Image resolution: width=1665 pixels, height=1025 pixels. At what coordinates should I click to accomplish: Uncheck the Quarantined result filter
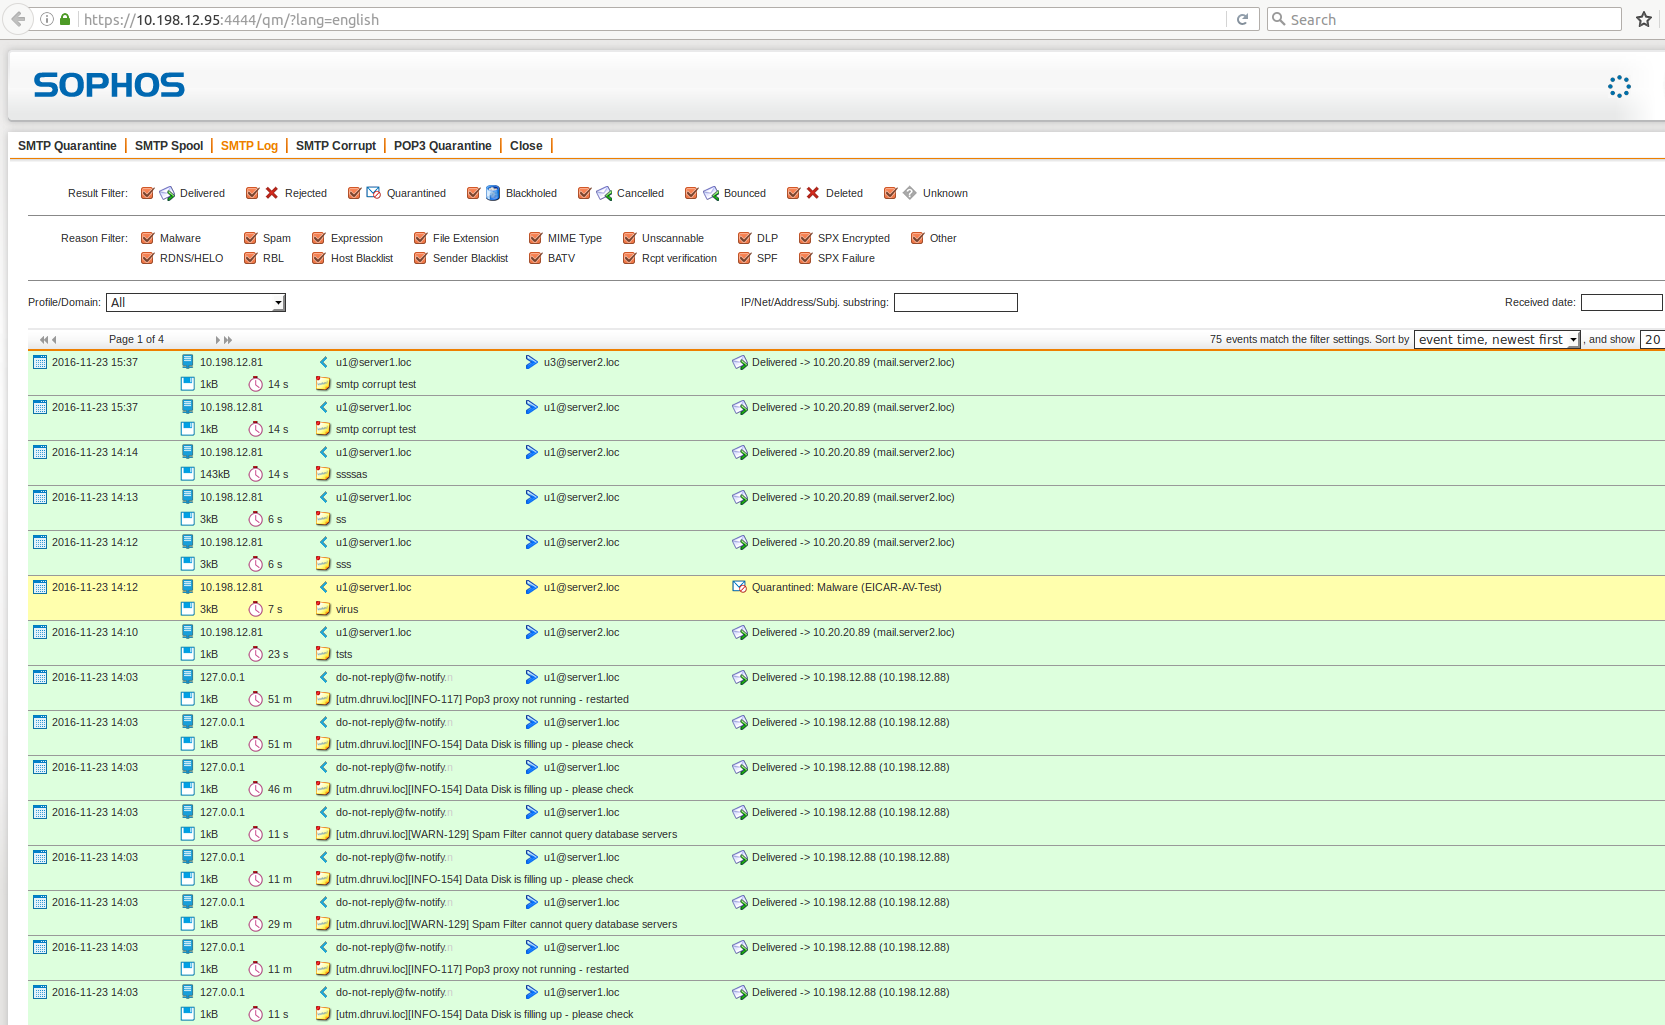354,193
